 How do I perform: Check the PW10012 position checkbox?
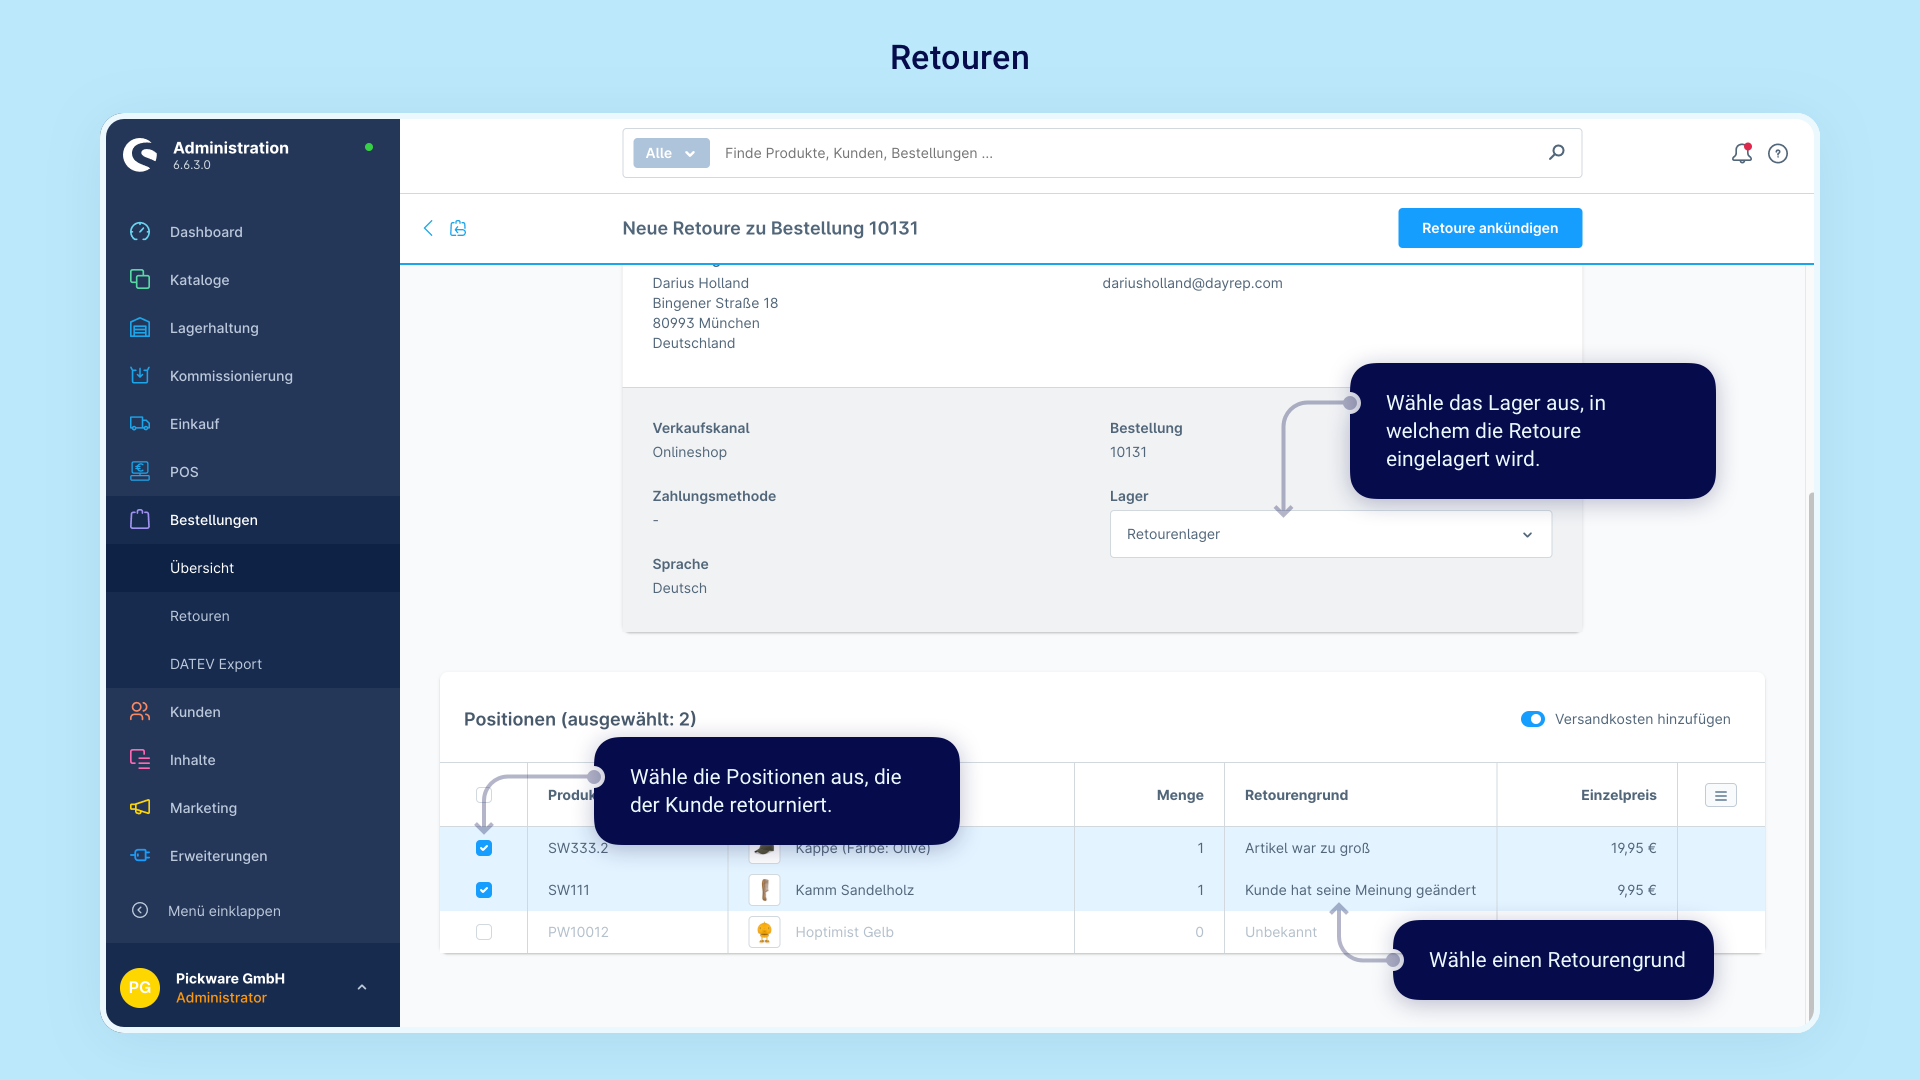tap(484, 932)
